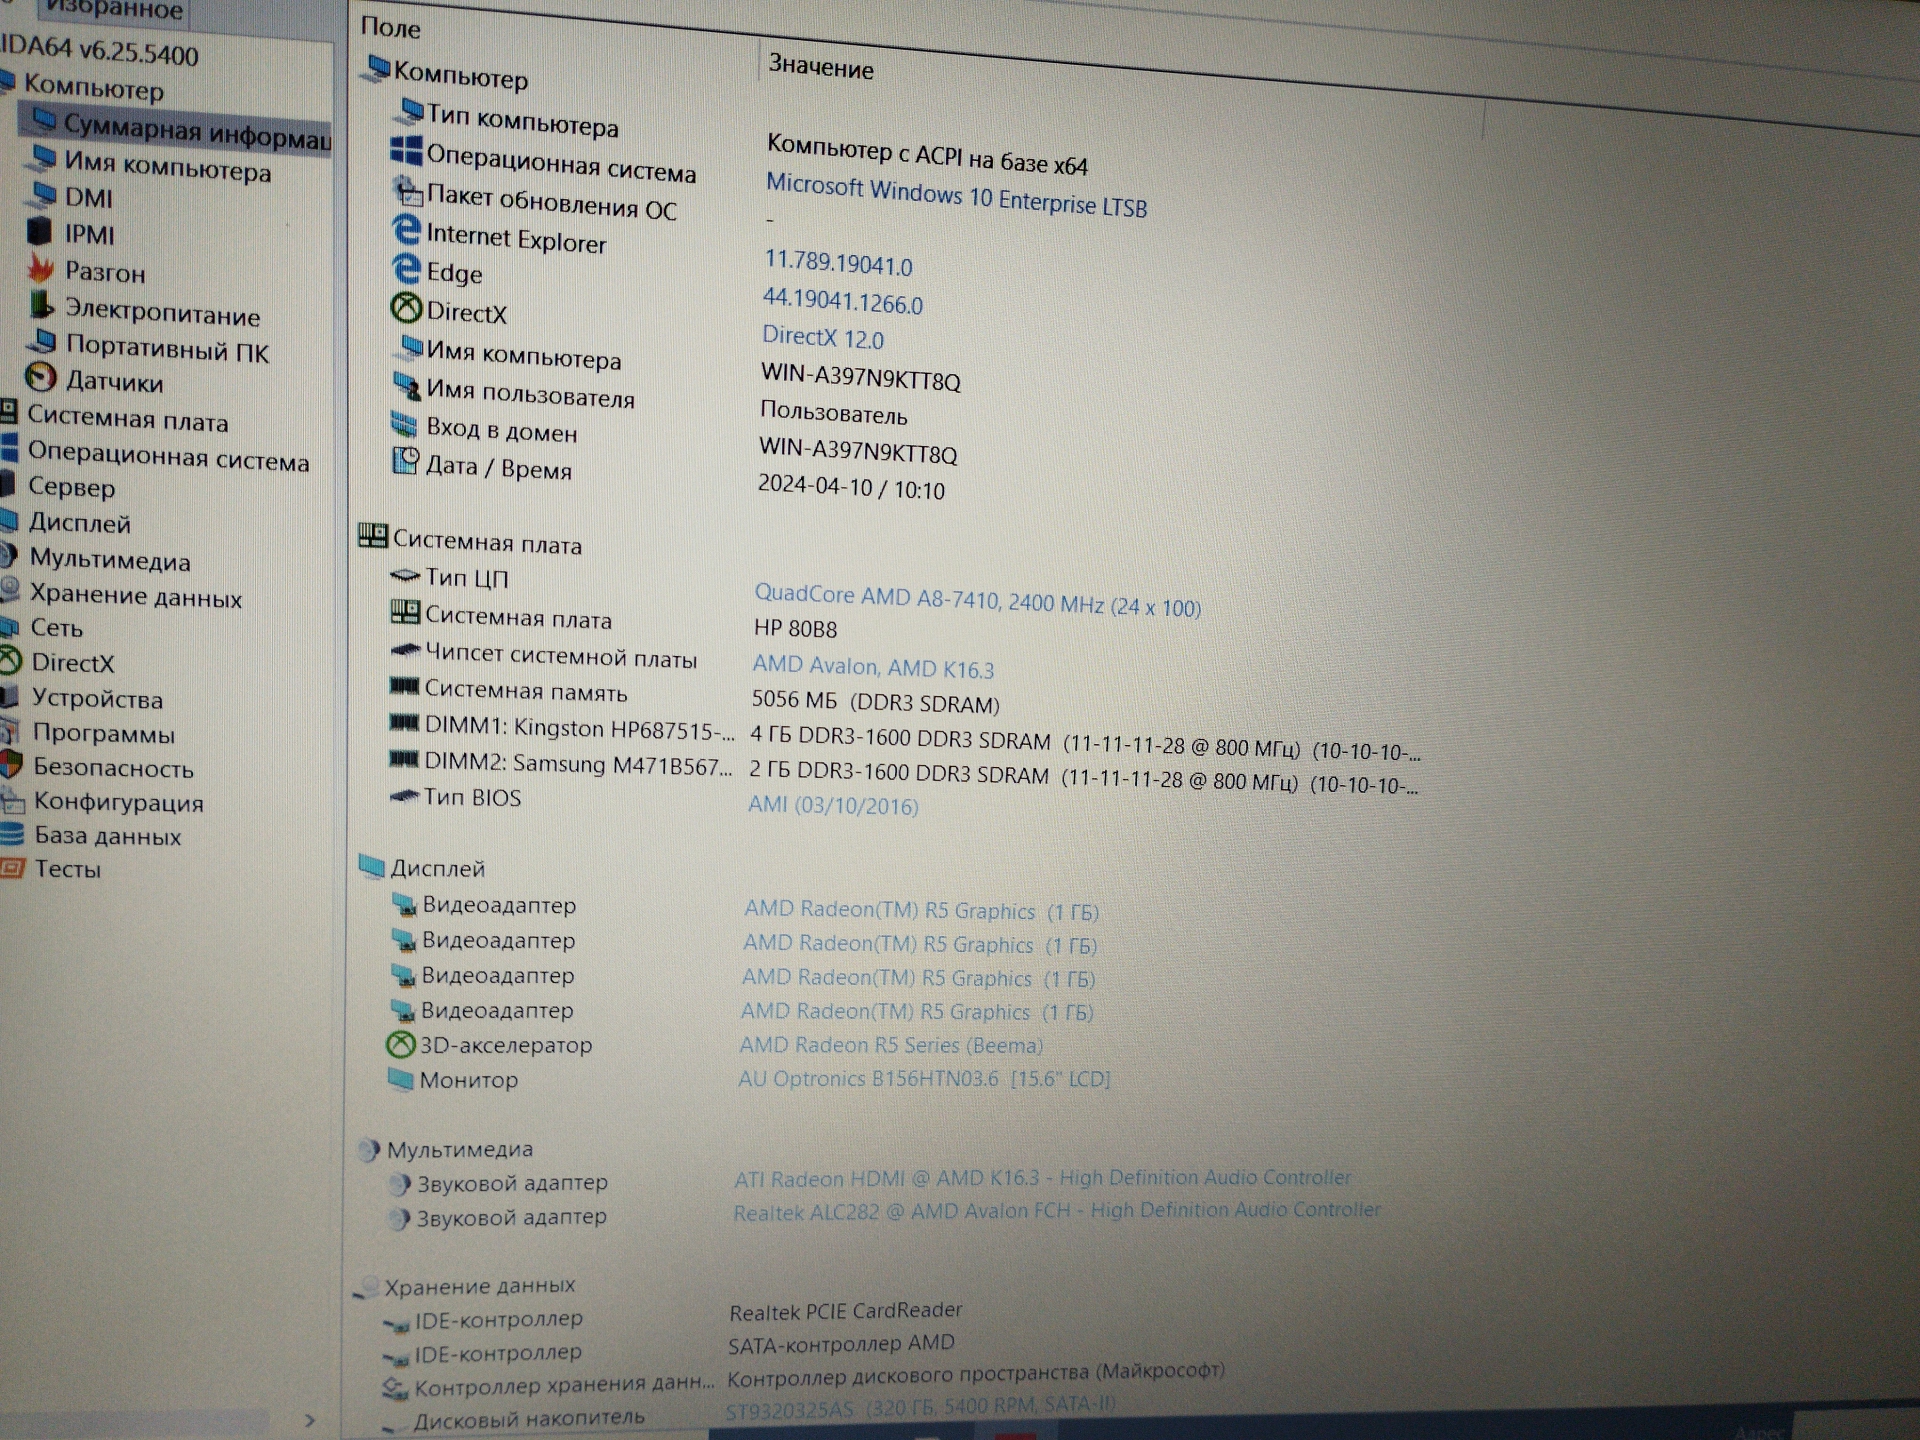This screenshot has height=1440, width=1920.
Task: Click the Поле column header
Action: [x=390, y=28]
